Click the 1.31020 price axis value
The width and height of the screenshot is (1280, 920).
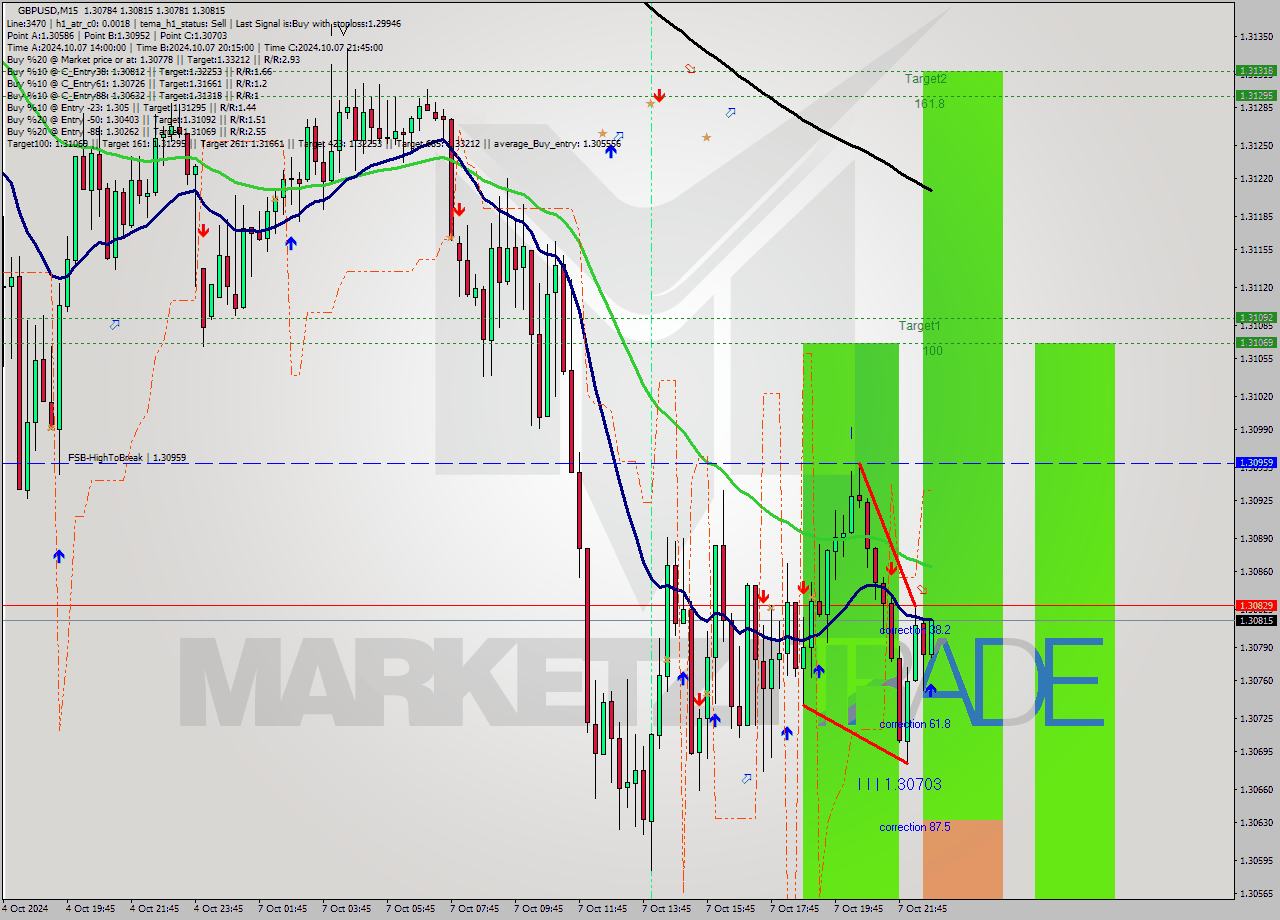click(x=1256, y=396)
